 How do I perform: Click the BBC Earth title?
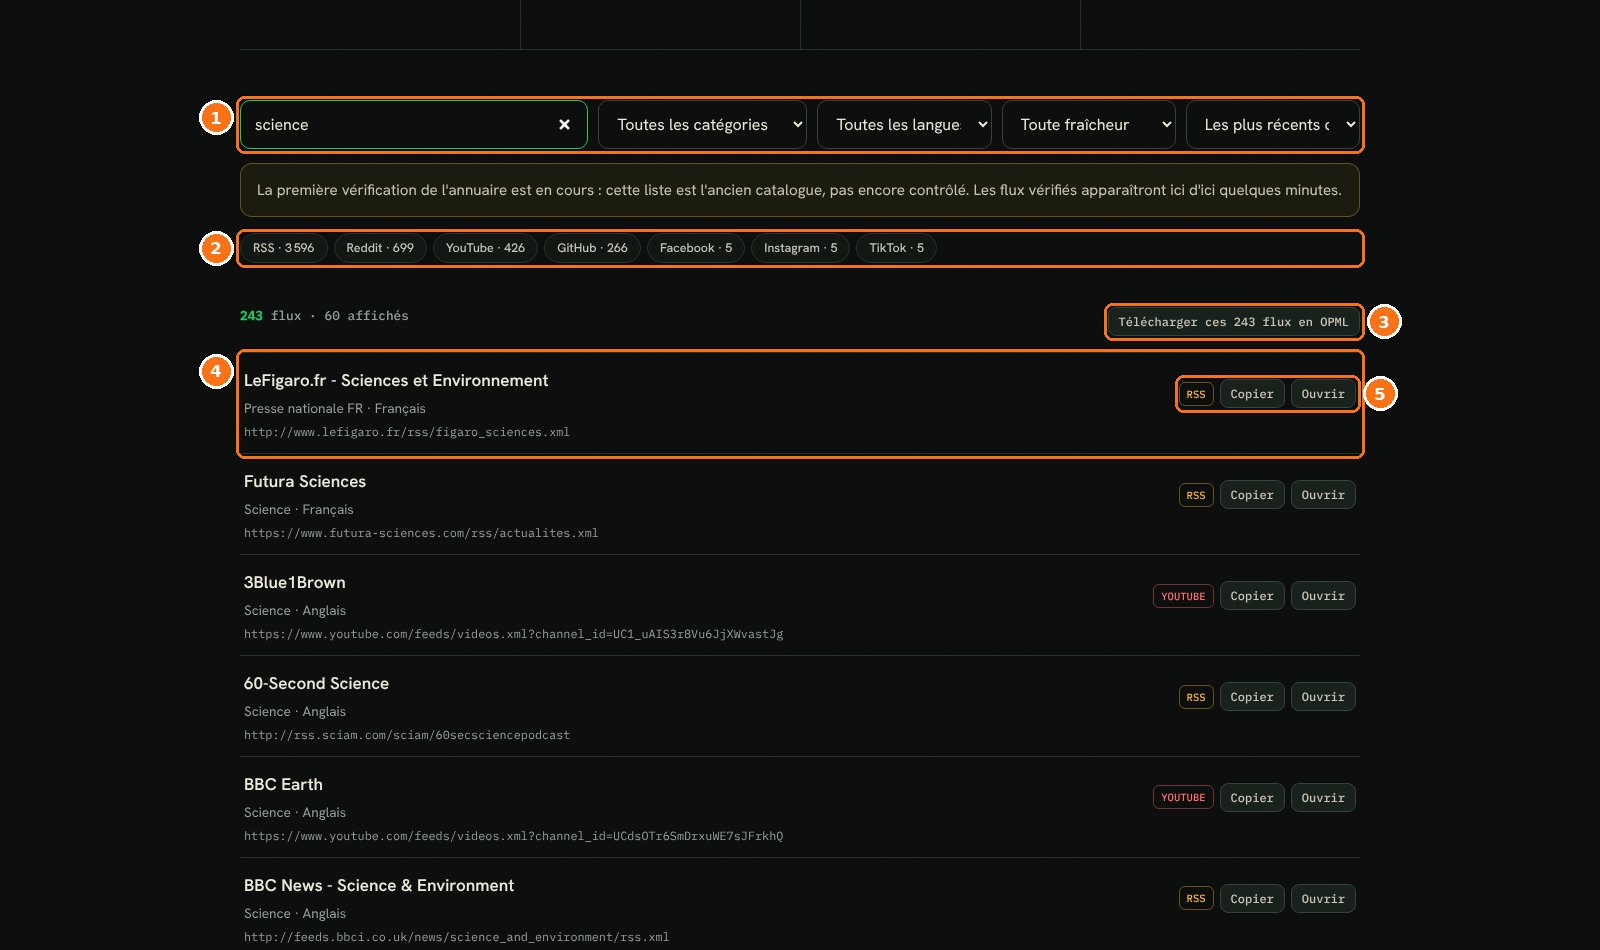point(283,785)
